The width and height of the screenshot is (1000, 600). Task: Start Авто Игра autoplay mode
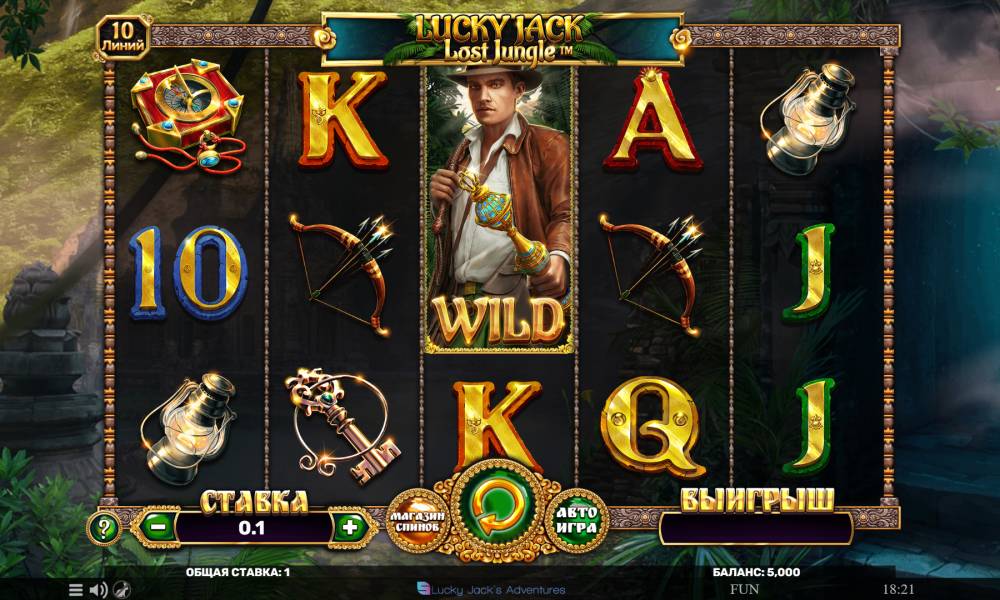coord(577,520)
